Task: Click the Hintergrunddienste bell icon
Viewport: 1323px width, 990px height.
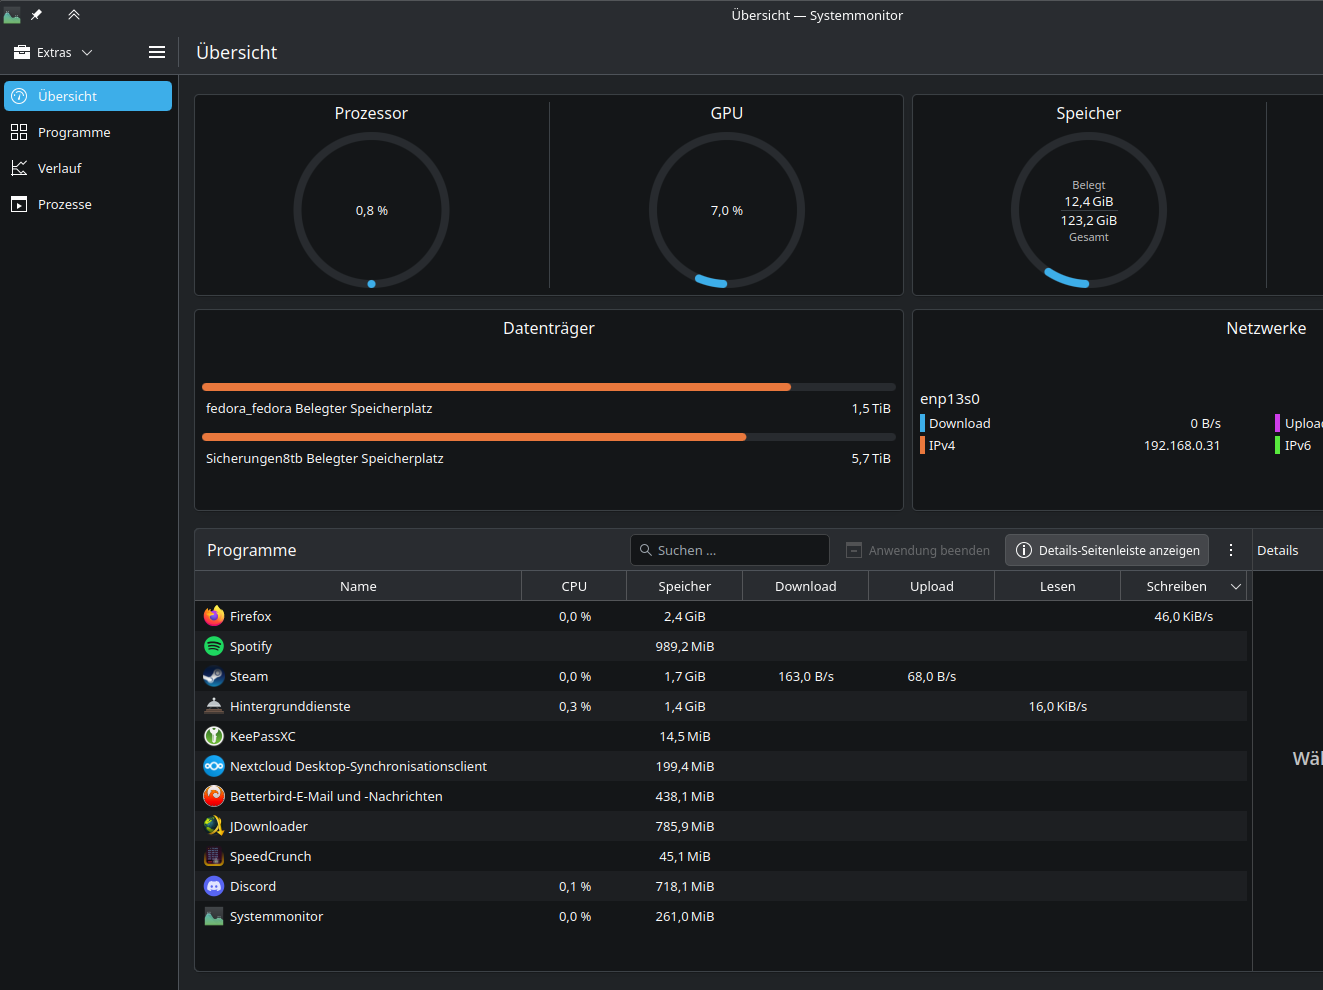Action: [x=214, y=706]
